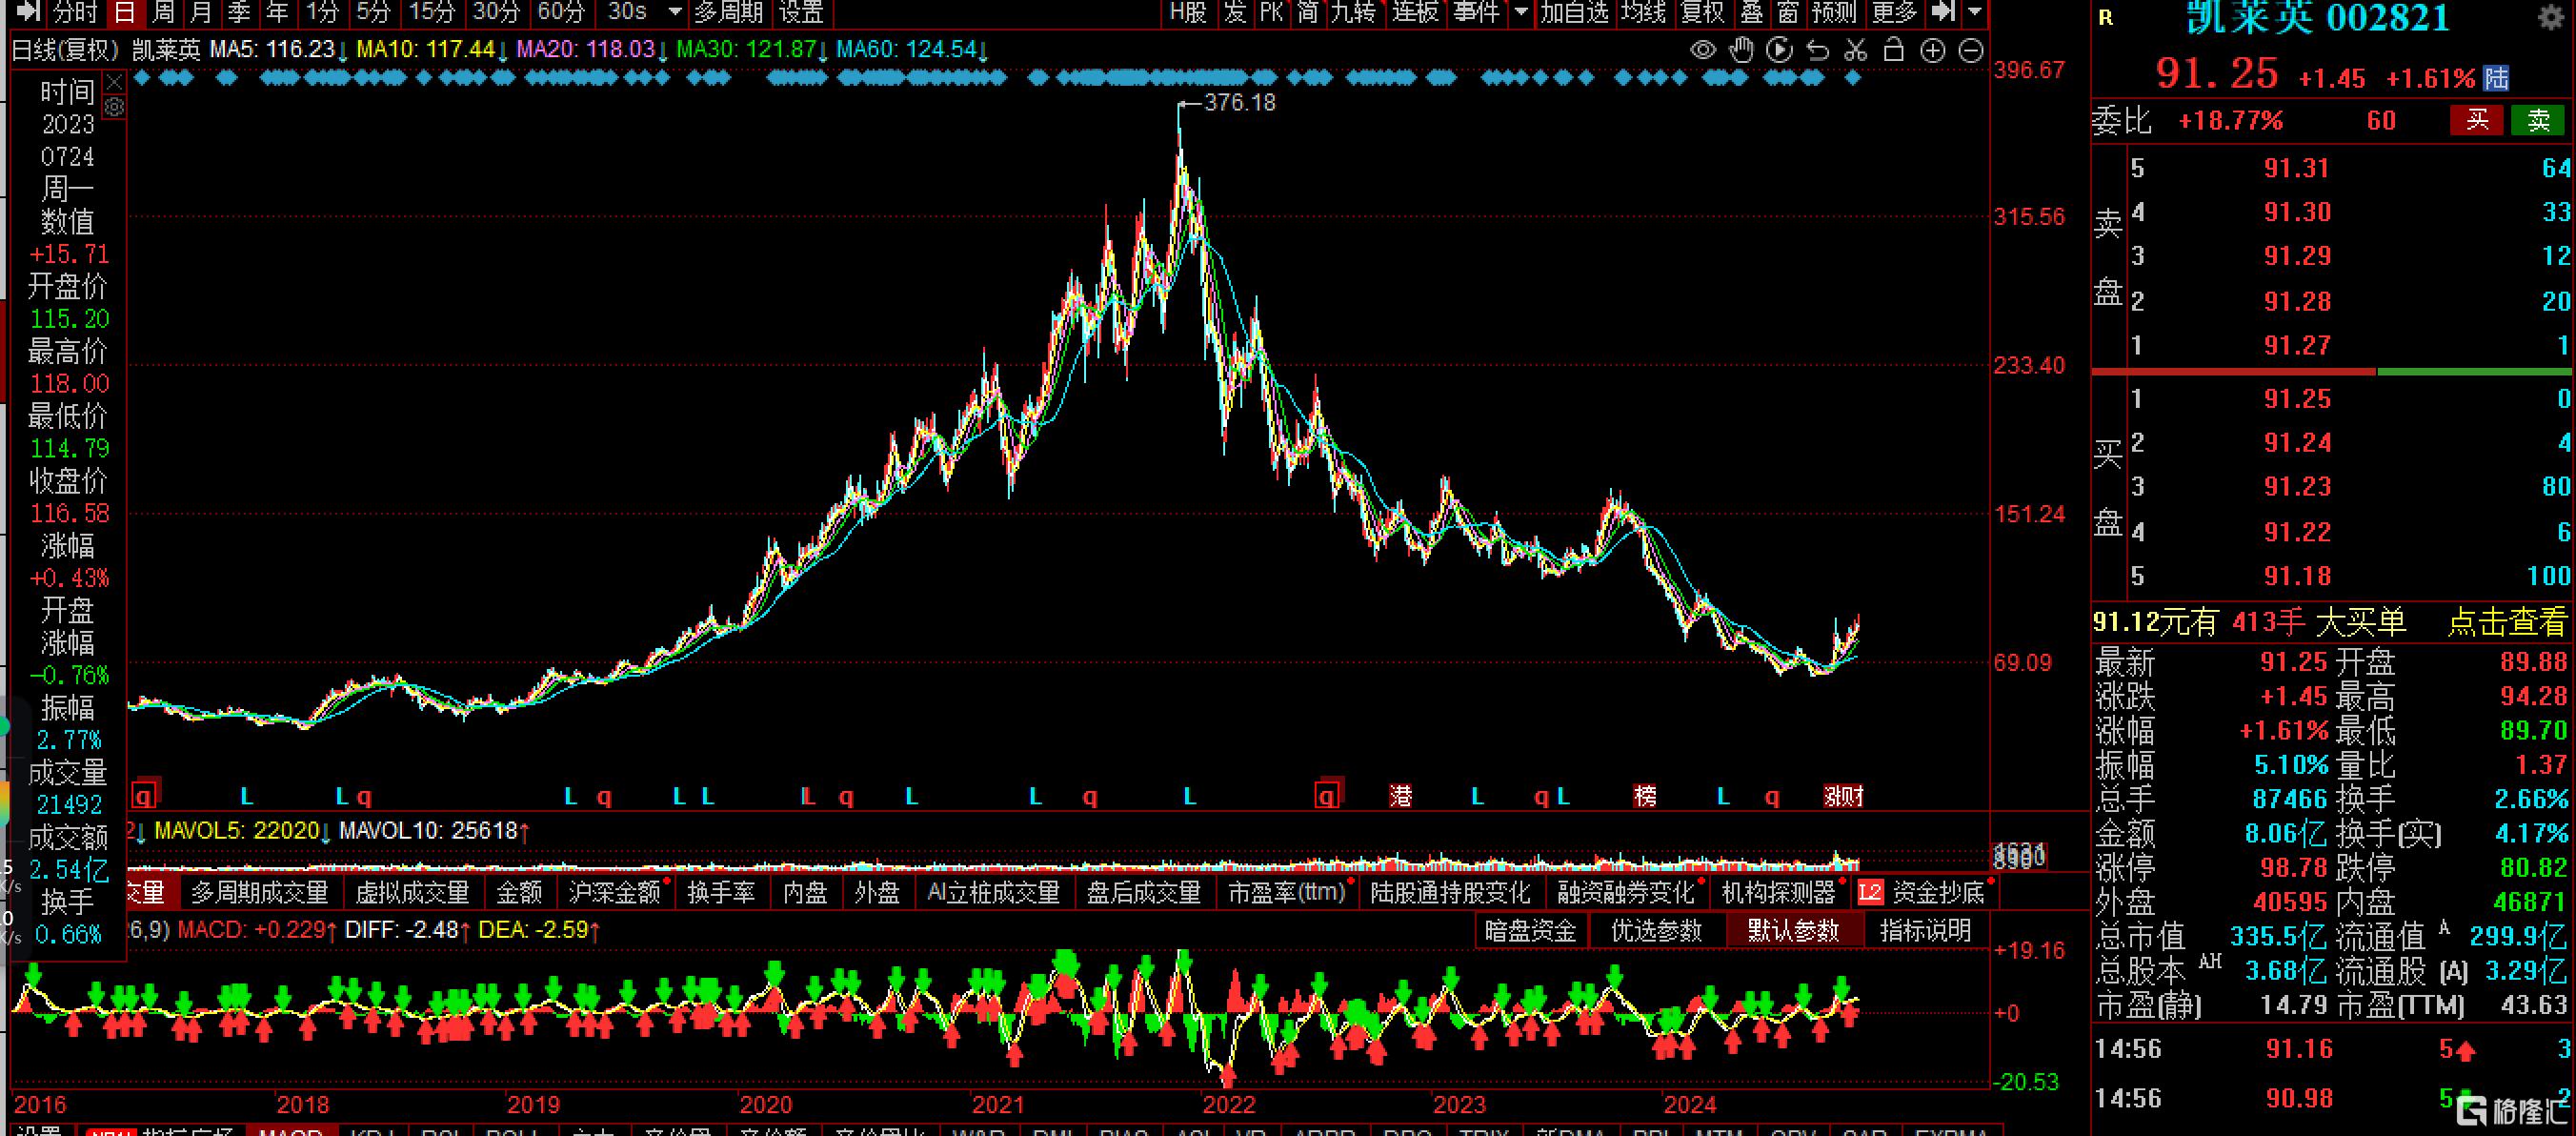Click the 涨时 marker at chart end
The width and height of the screenshot is (2576, 1136).
click(1843, 796)
